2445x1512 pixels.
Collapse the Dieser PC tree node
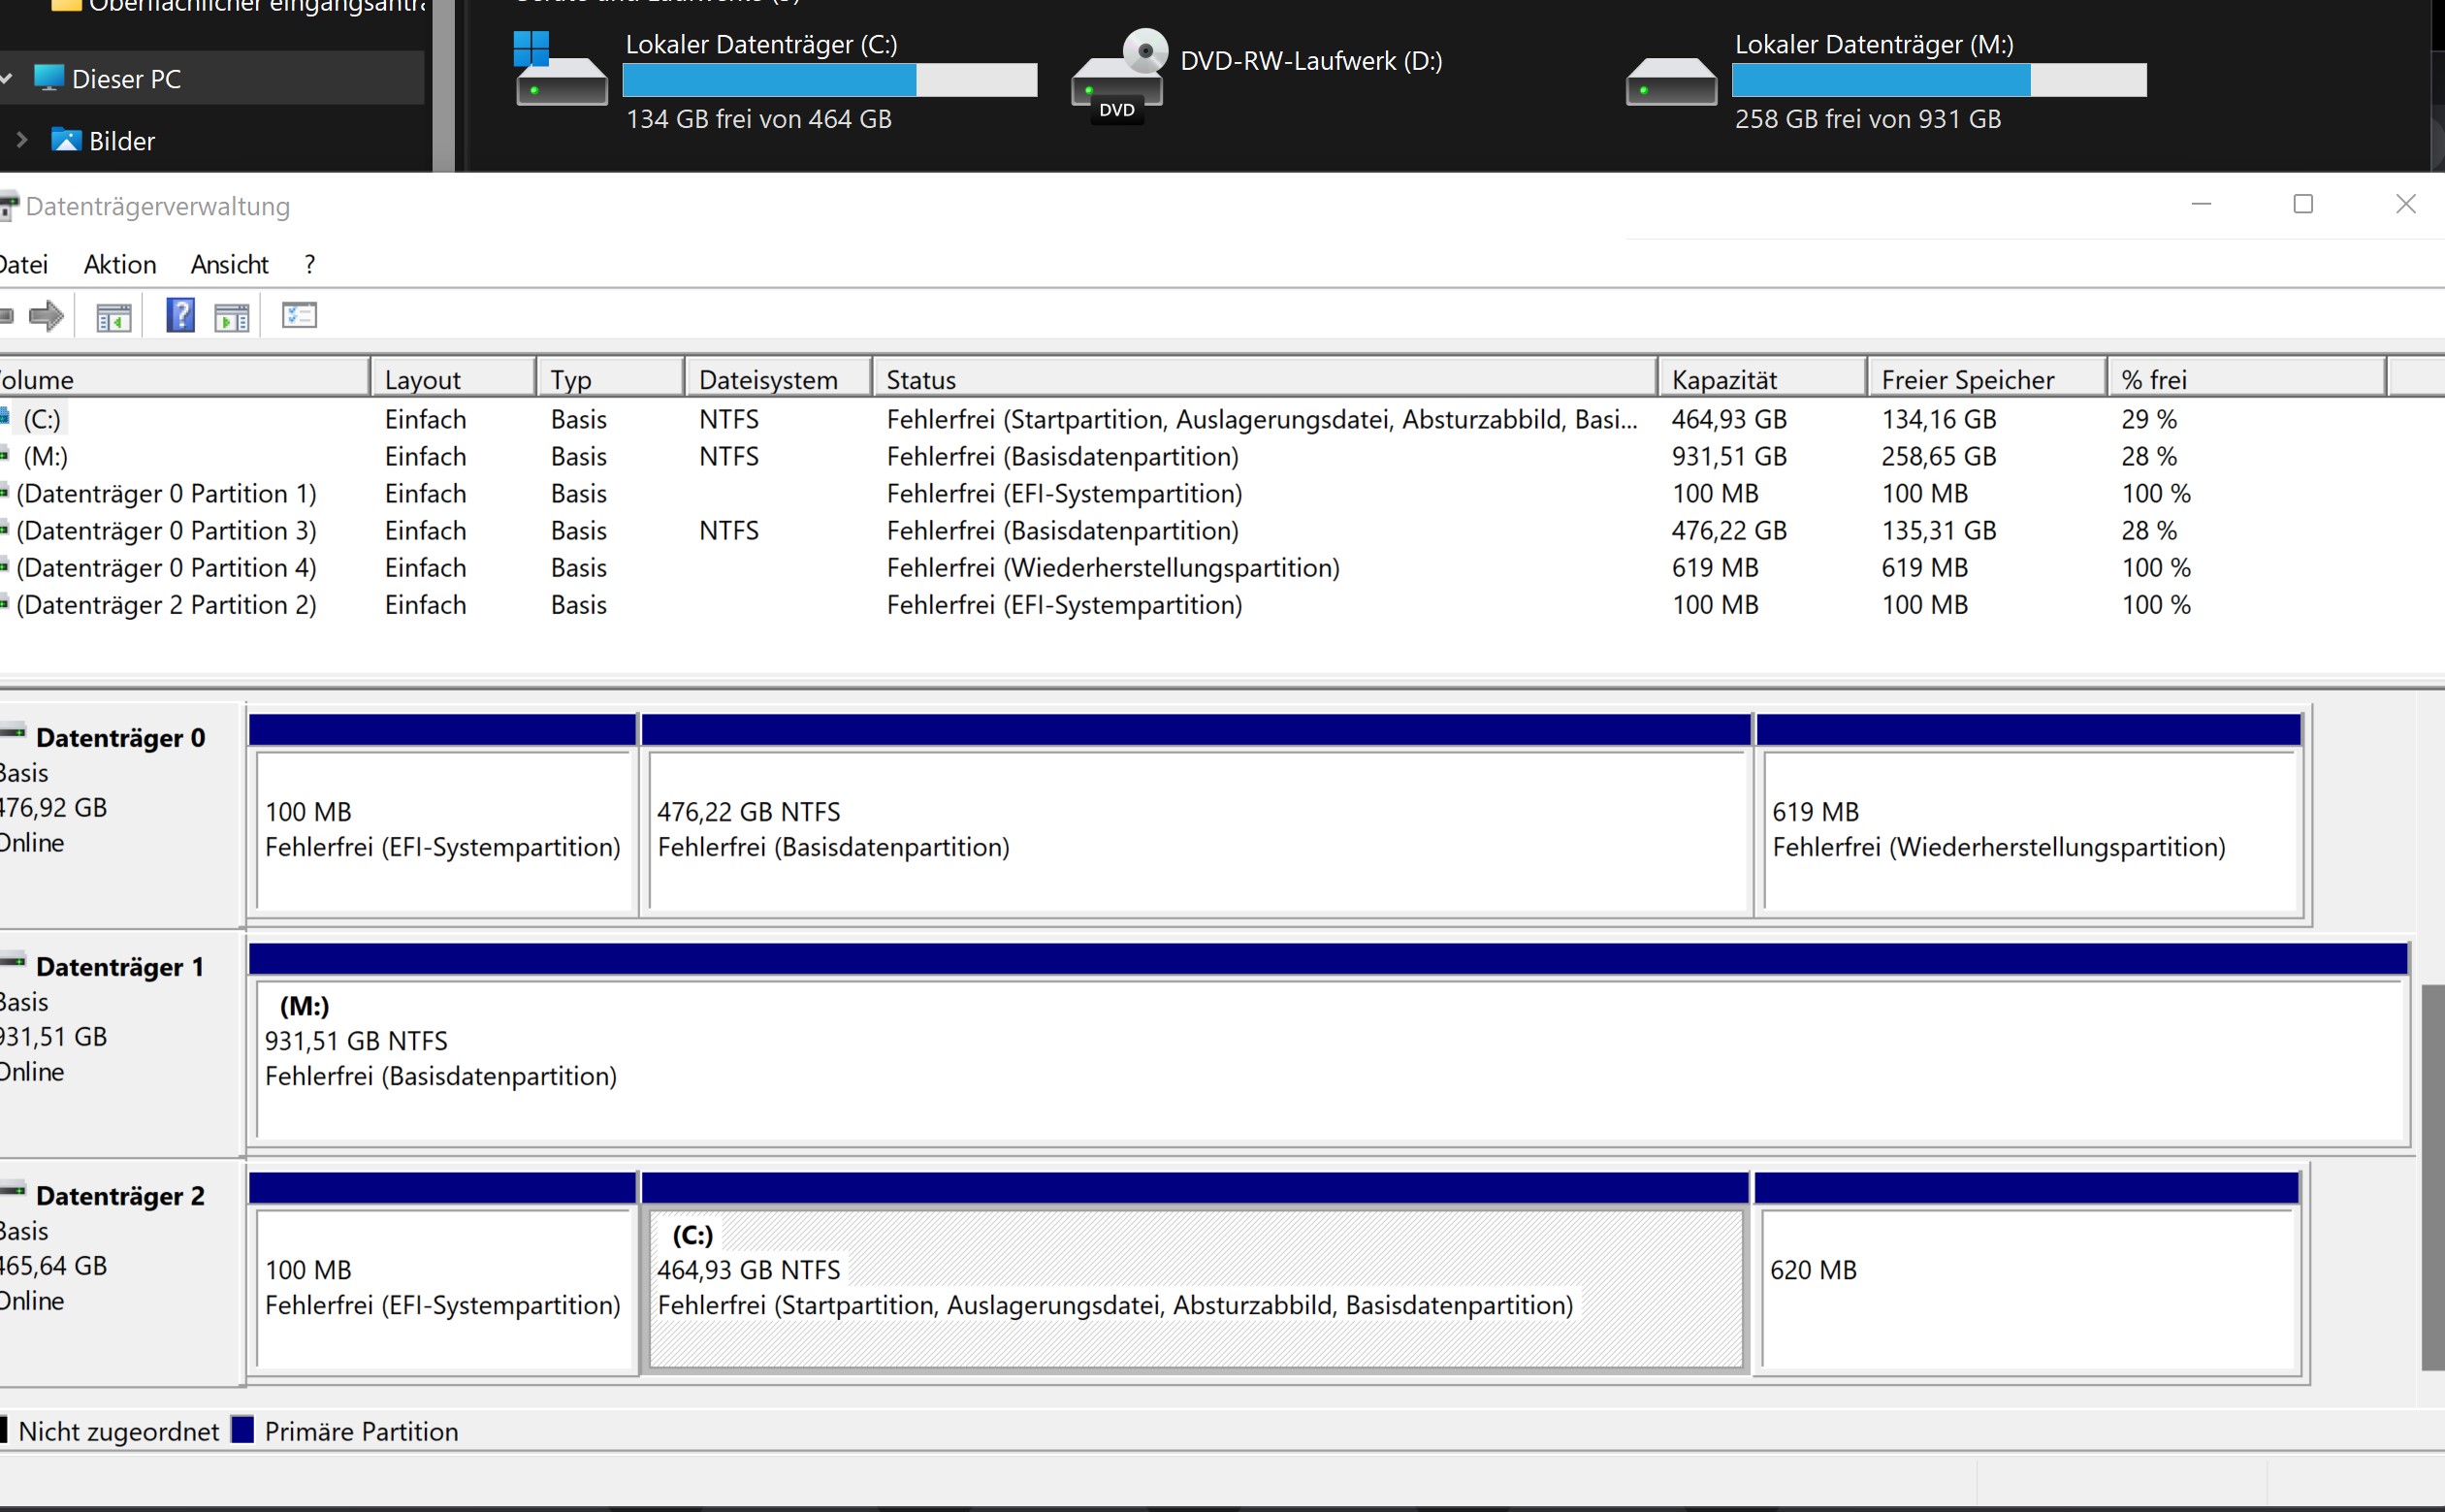tap(8, 78)
